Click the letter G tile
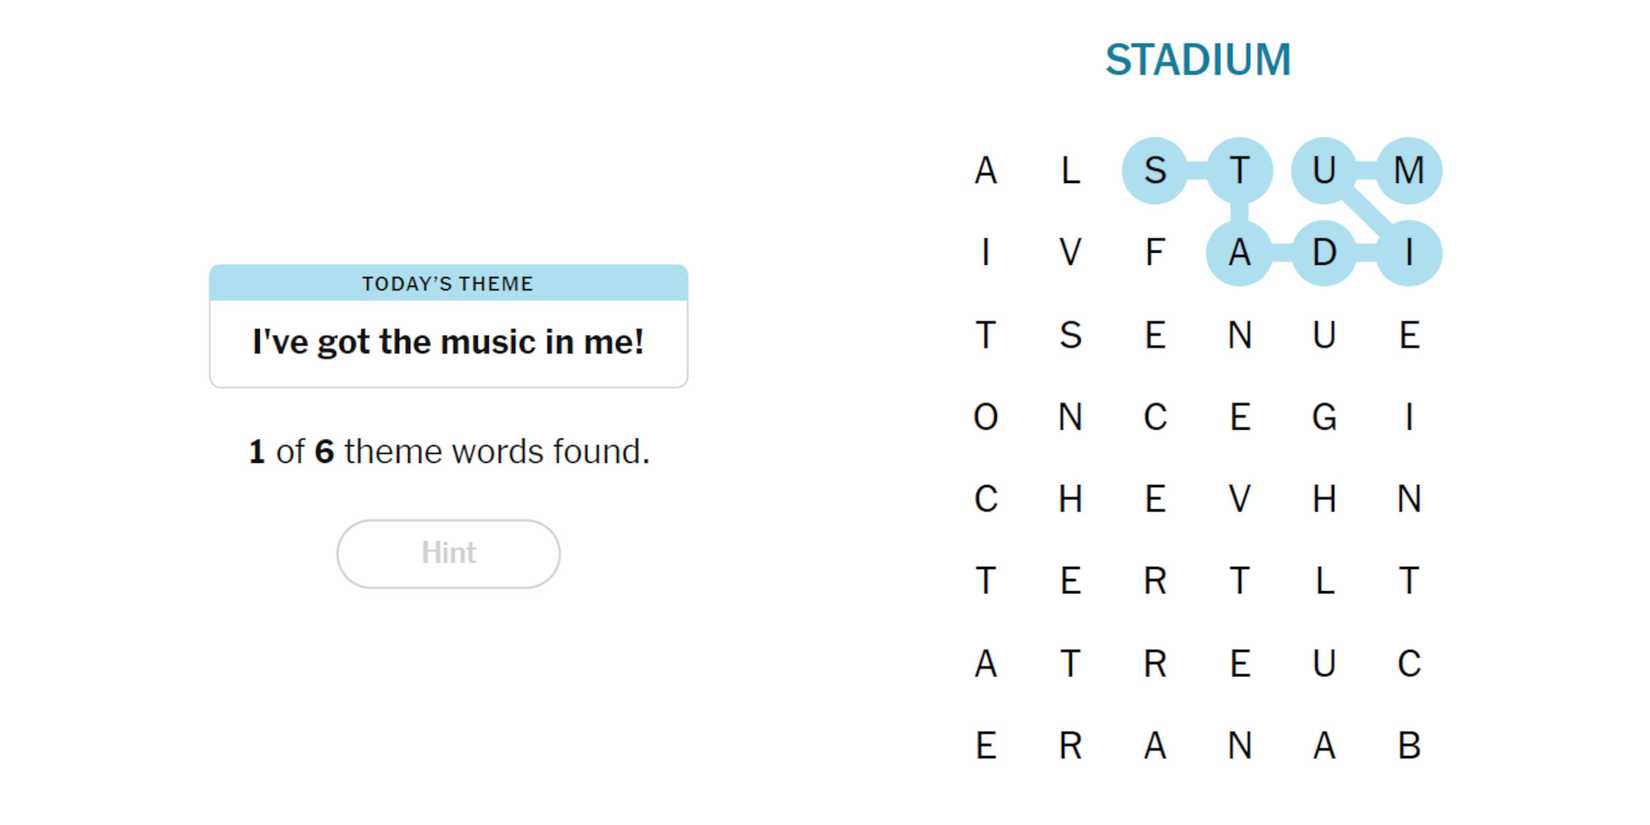Image resolution: width=1650 pixels, height=825 pixels. tap(1324, 417)
